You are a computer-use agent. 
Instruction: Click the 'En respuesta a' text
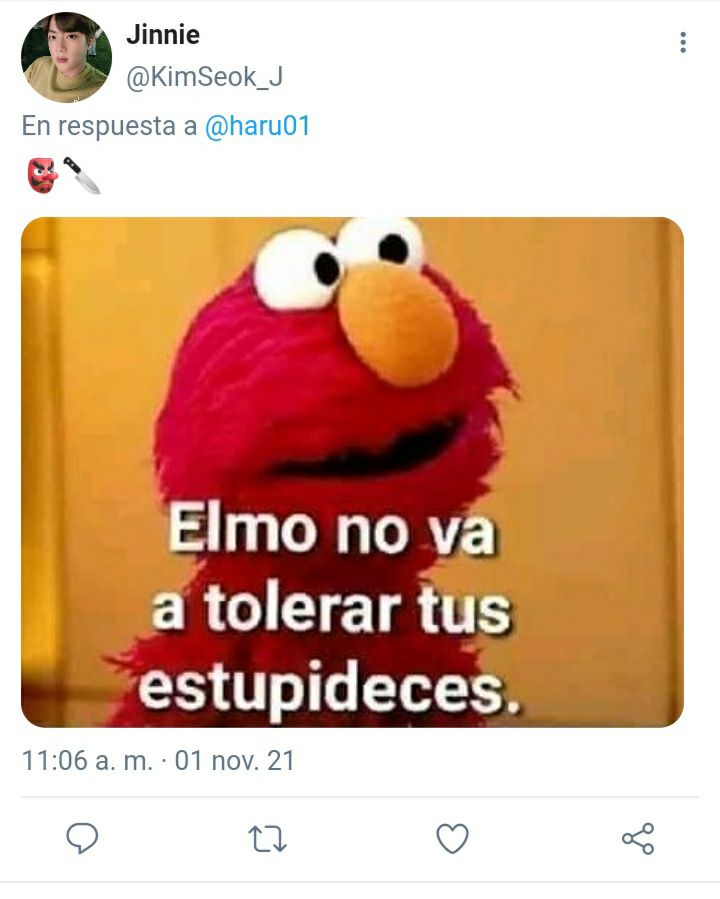click(109, 126)
